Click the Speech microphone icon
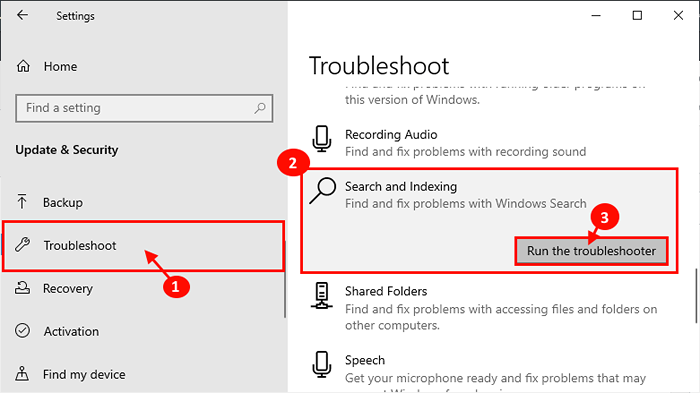 [x=321, y=364]
